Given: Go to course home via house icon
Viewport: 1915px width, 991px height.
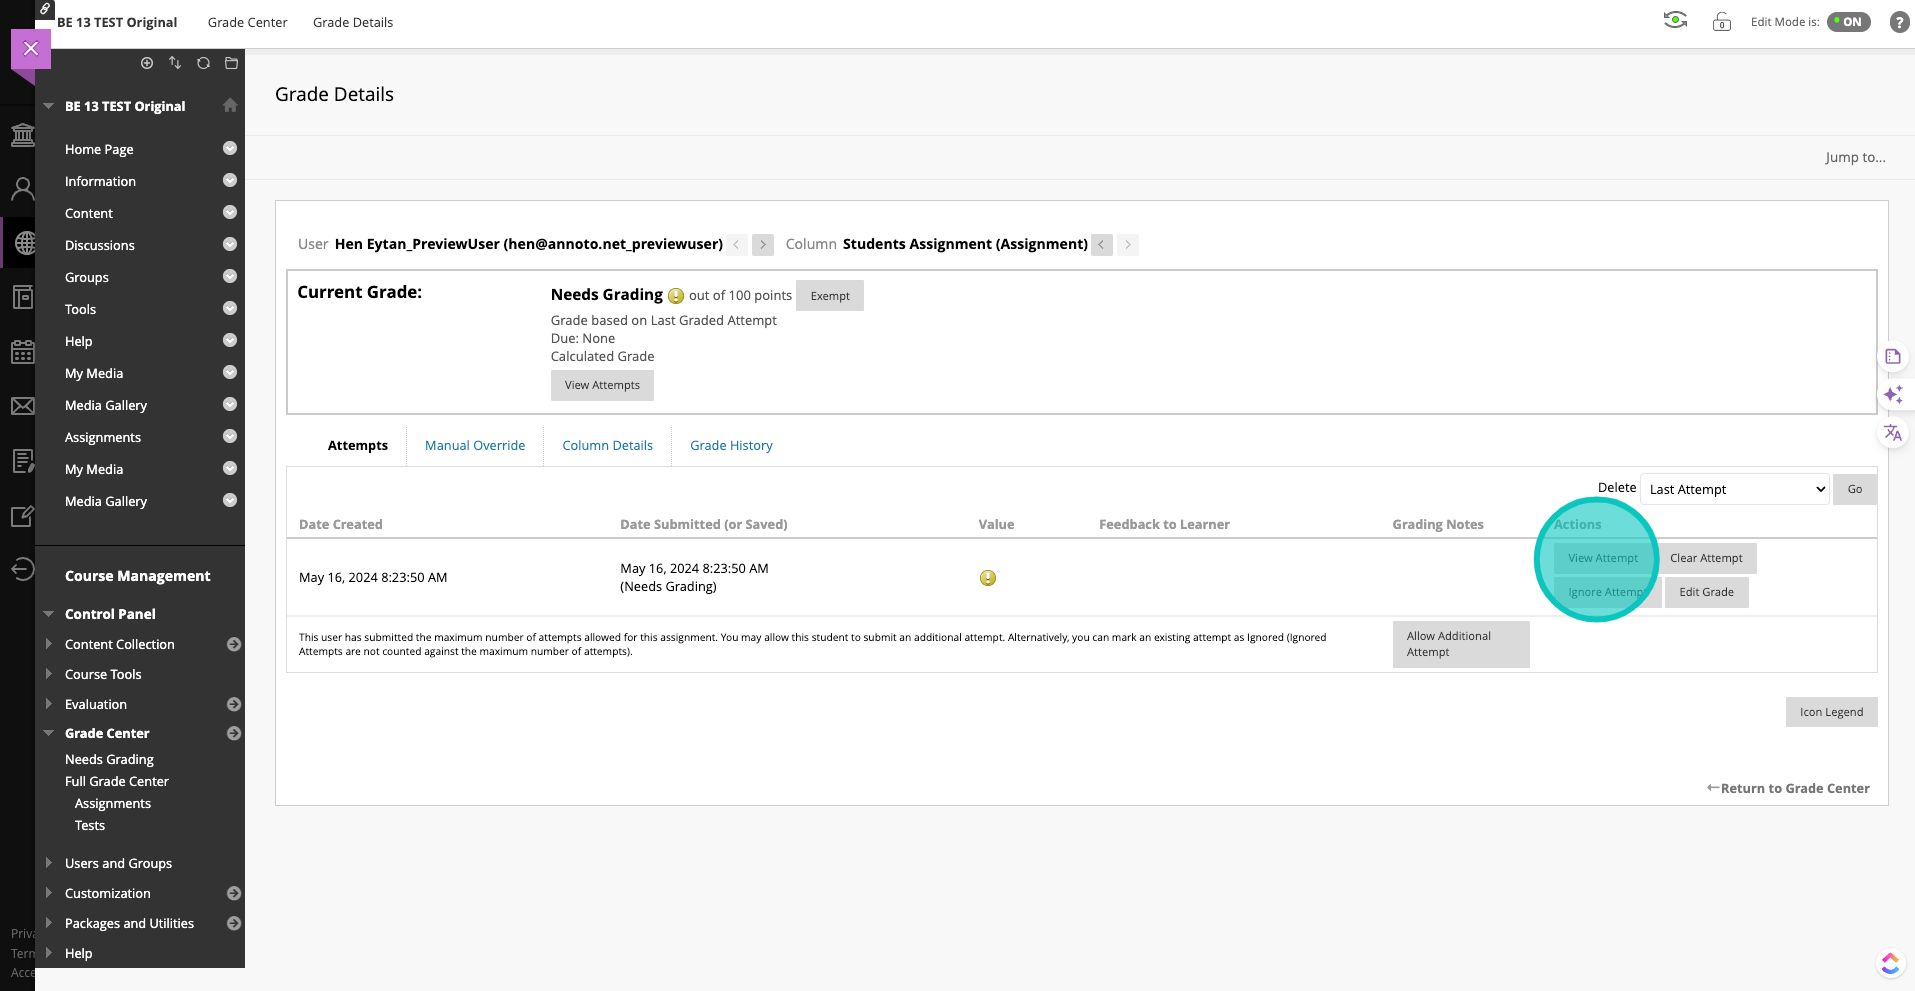Looking at the screenshot, I should pyautogui.click(x=230, y=105).
